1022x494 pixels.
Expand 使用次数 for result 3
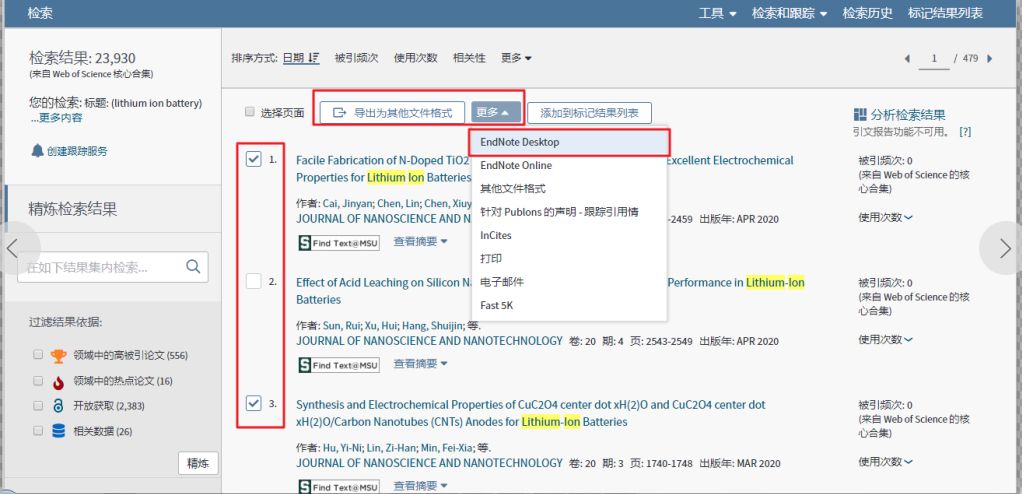[x=885, y=461]
